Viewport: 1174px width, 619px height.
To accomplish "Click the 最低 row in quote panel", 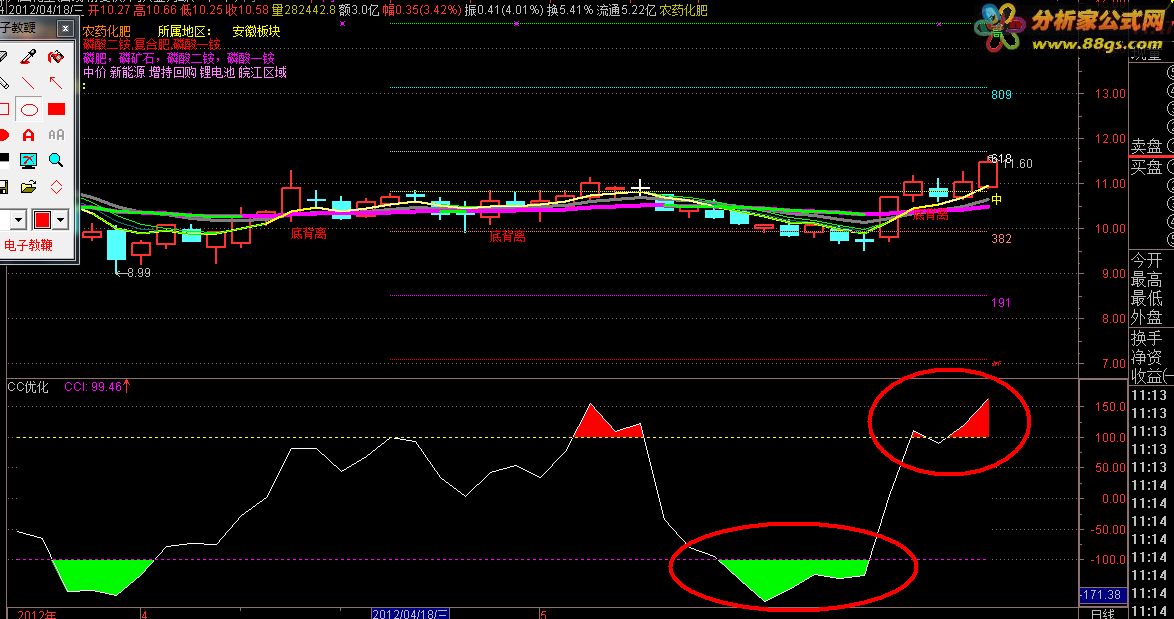I will point(1147,299).
